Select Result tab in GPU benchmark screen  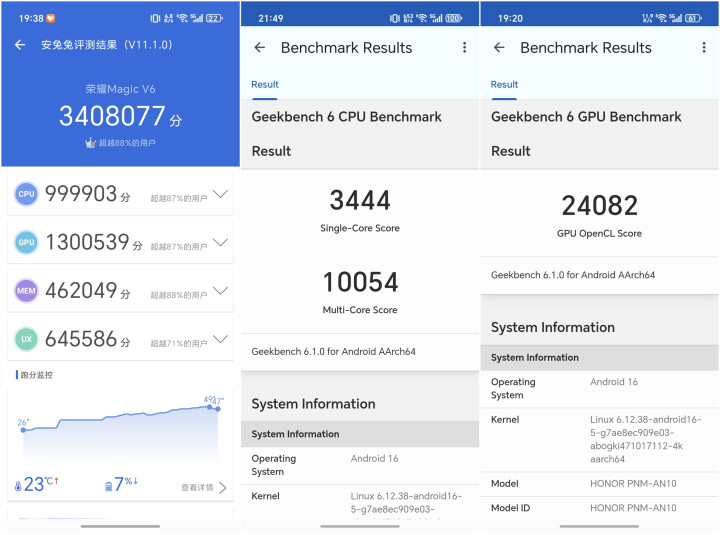[x=504, y=85]
